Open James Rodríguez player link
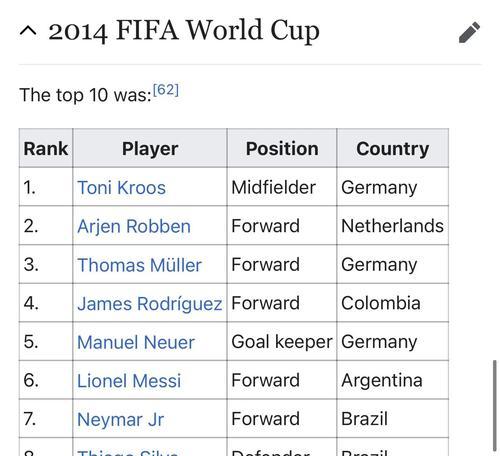 point(150,304)
